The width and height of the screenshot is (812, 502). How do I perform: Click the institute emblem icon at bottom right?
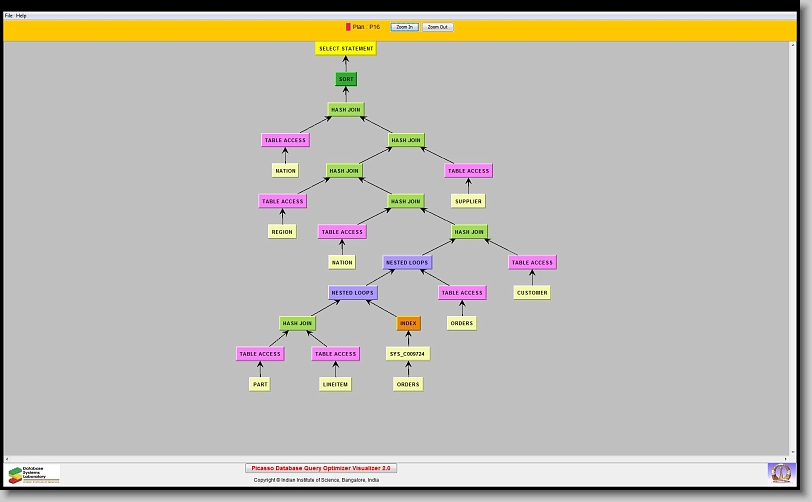(779, 471)
